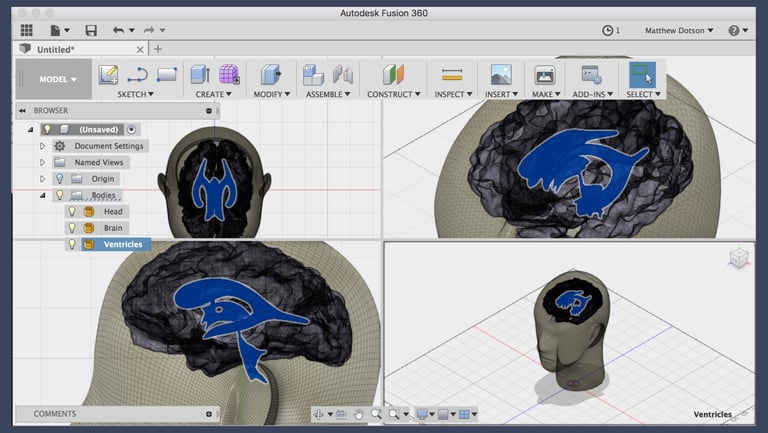Select the Press Pull modify tool
This screenshot has width=768, height=433.
(271, 74)
